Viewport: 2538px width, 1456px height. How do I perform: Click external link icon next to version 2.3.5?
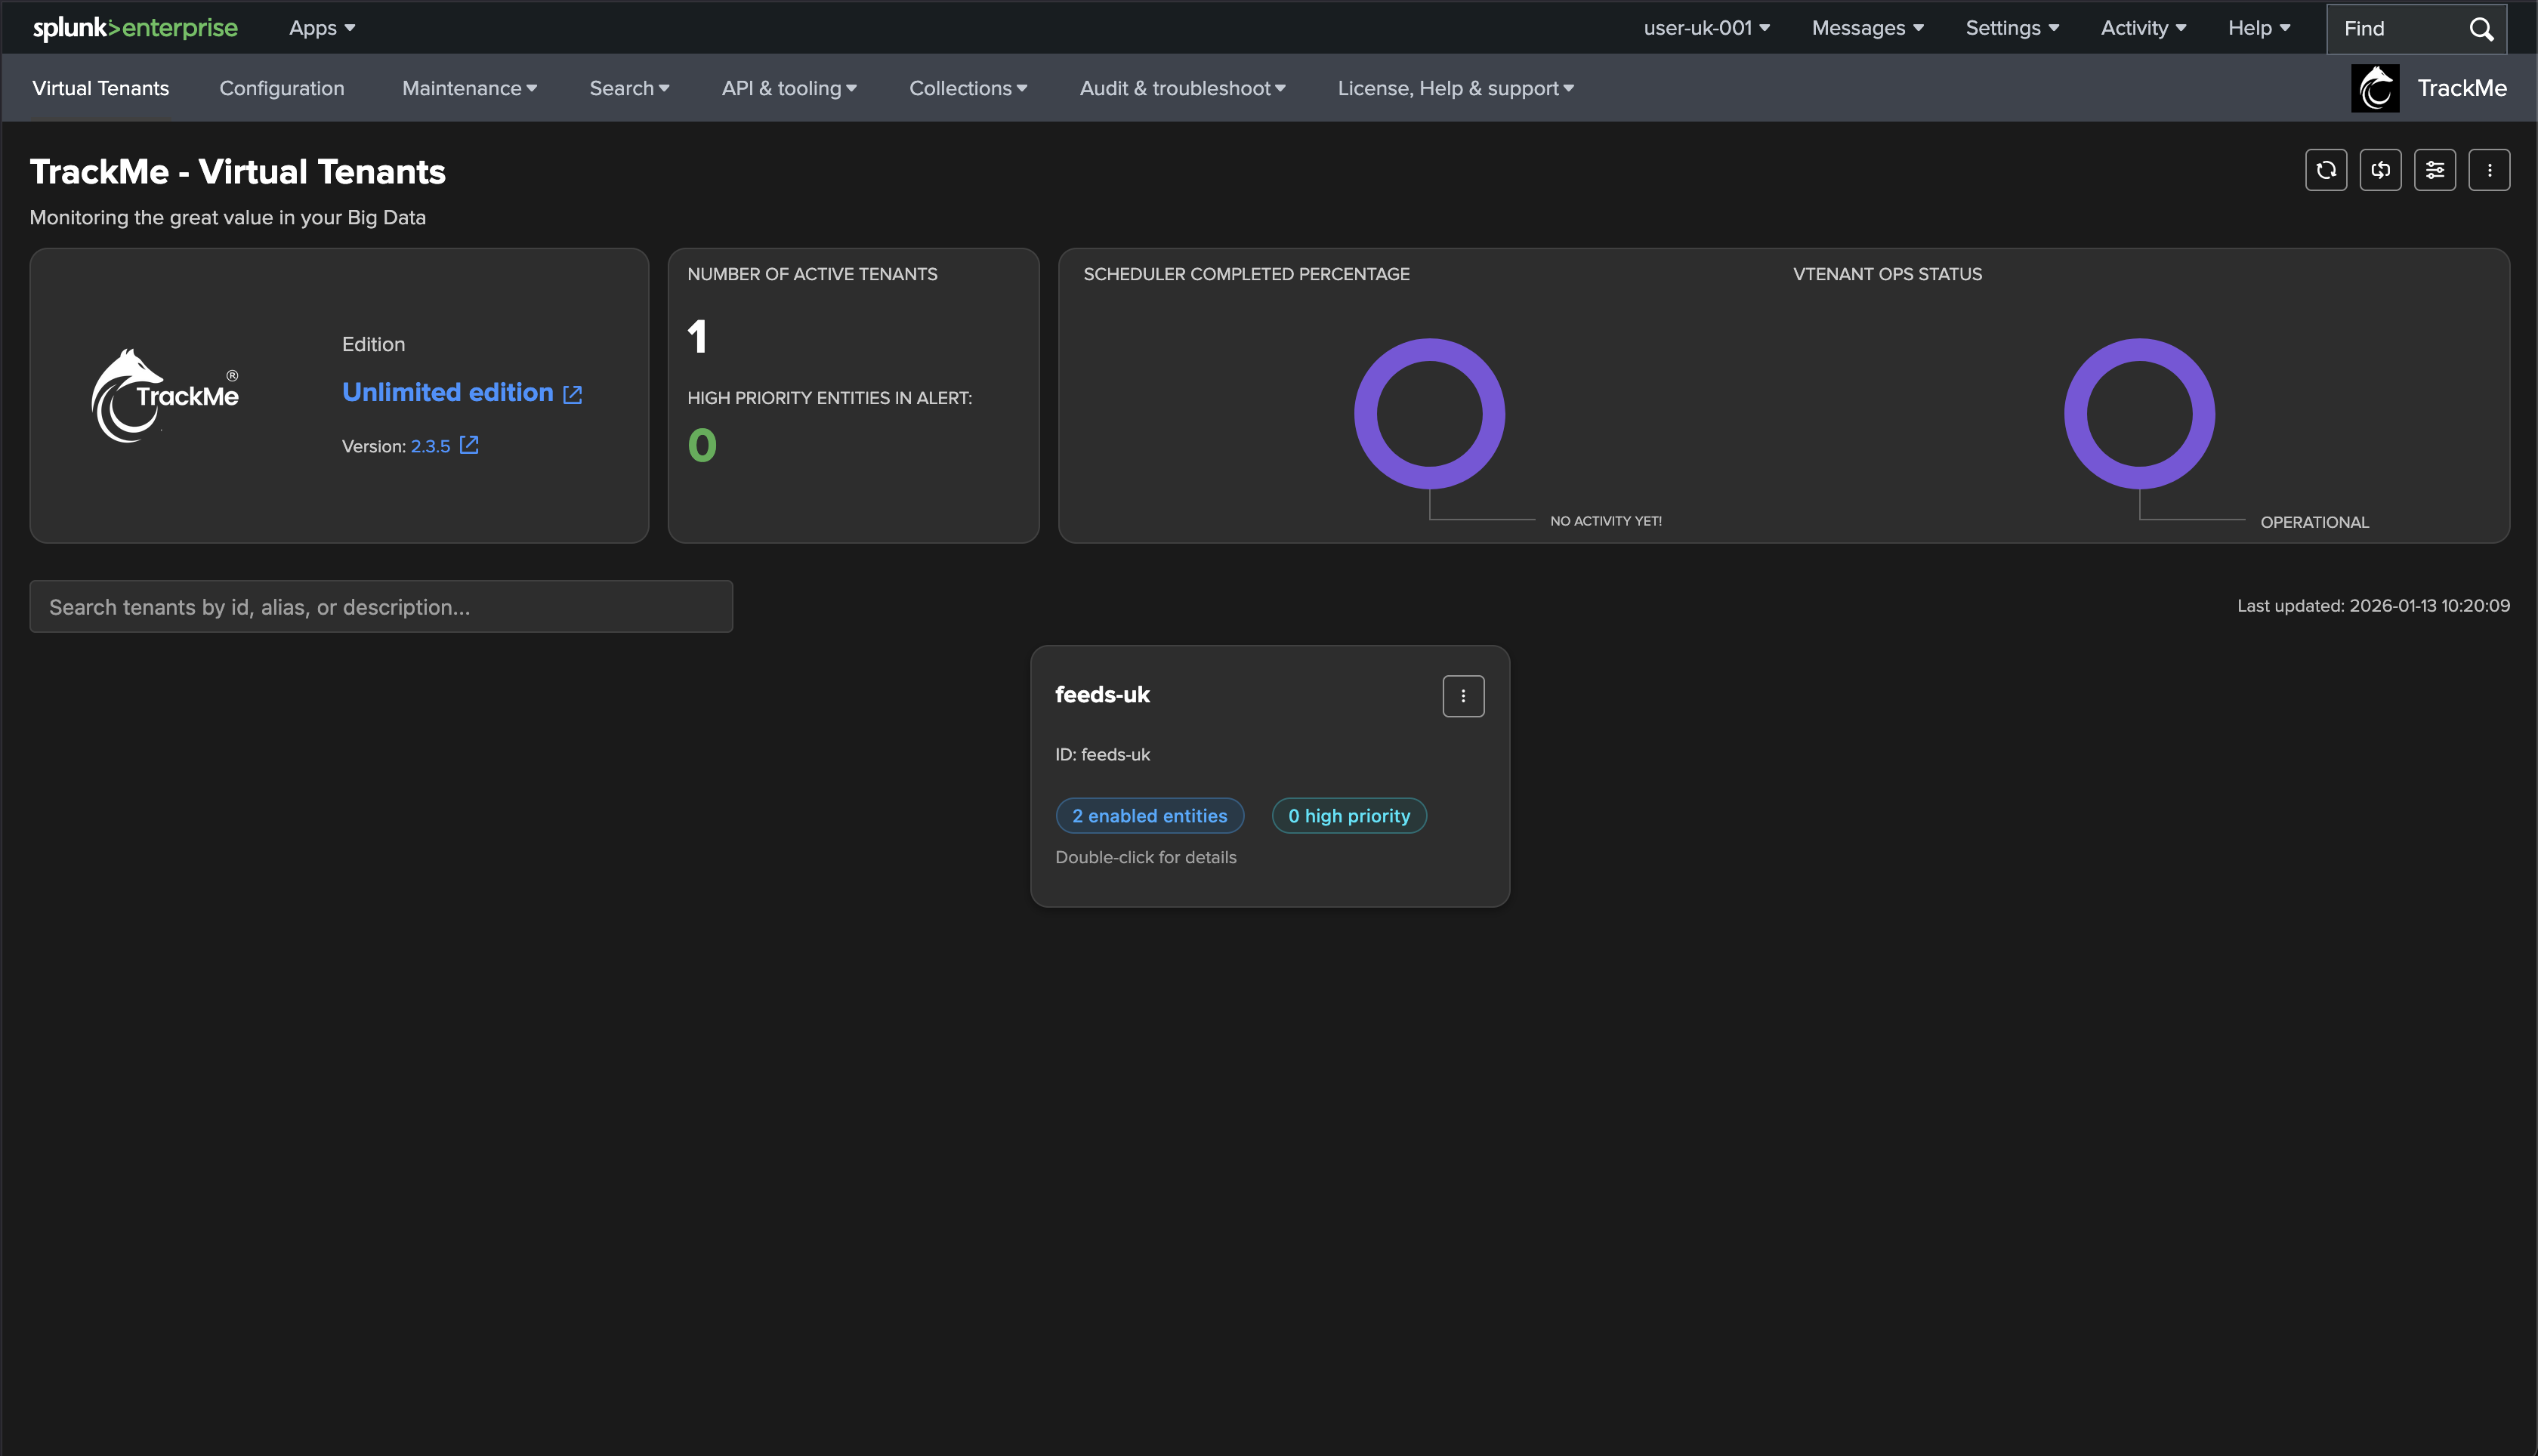tap(469, 445)
